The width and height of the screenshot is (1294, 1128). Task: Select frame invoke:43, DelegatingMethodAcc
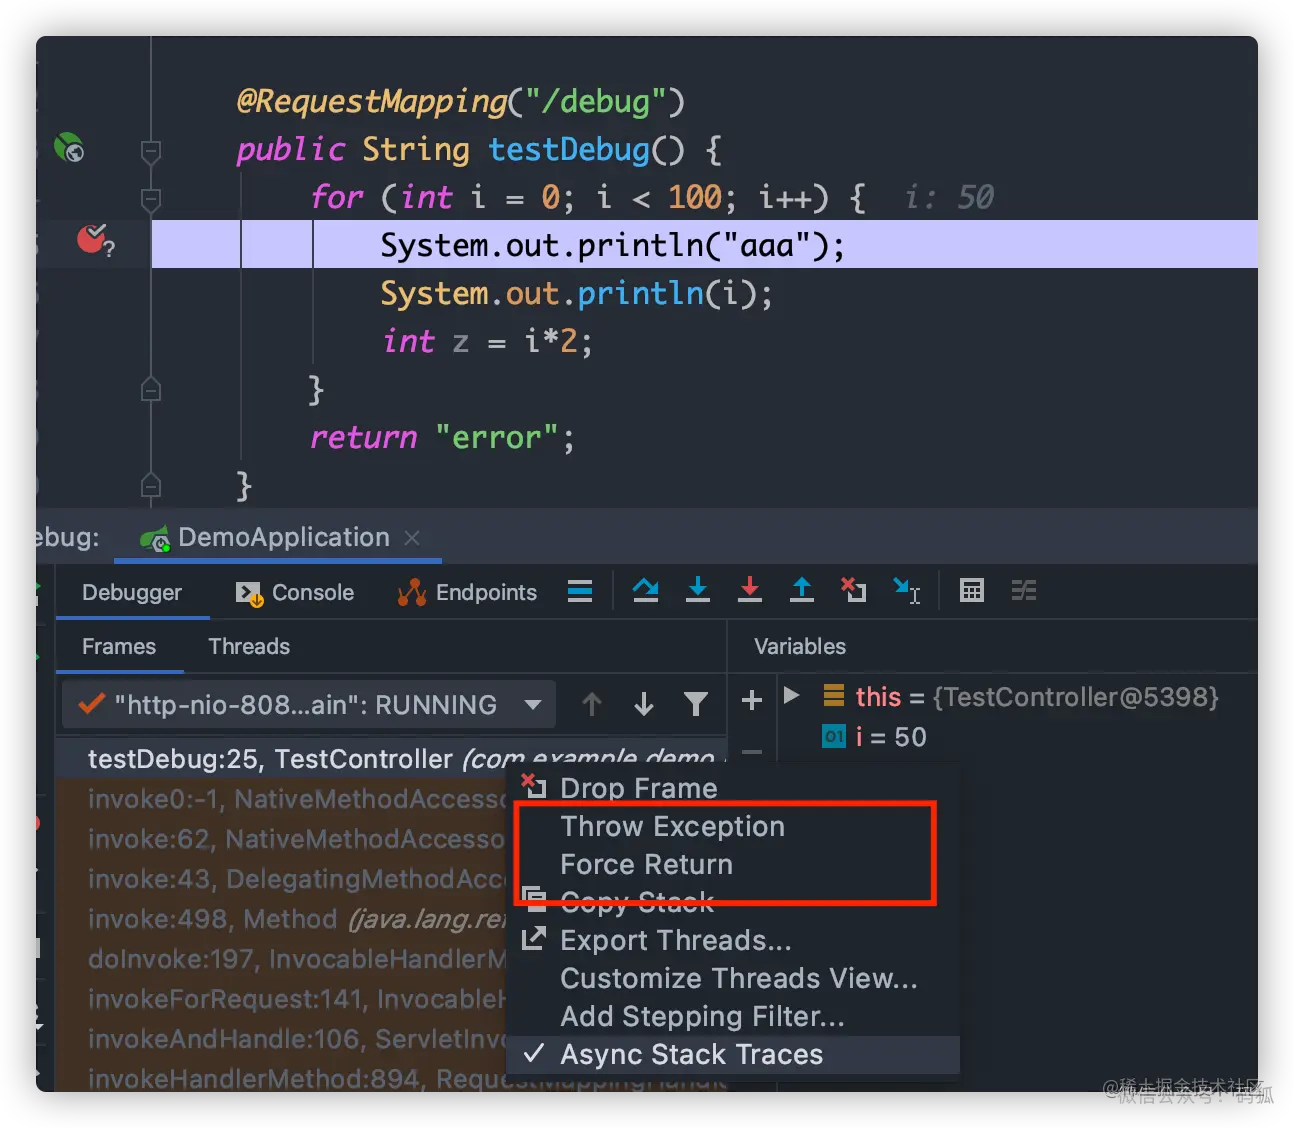(x=282, y=879)
